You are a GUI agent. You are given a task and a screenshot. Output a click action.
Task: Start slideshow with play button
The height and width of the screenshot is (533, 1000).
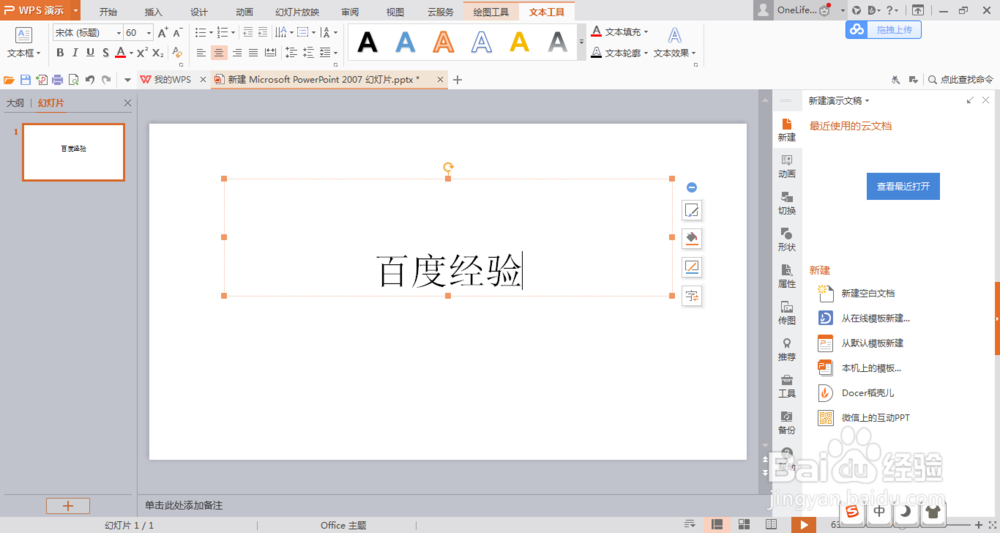804,524
